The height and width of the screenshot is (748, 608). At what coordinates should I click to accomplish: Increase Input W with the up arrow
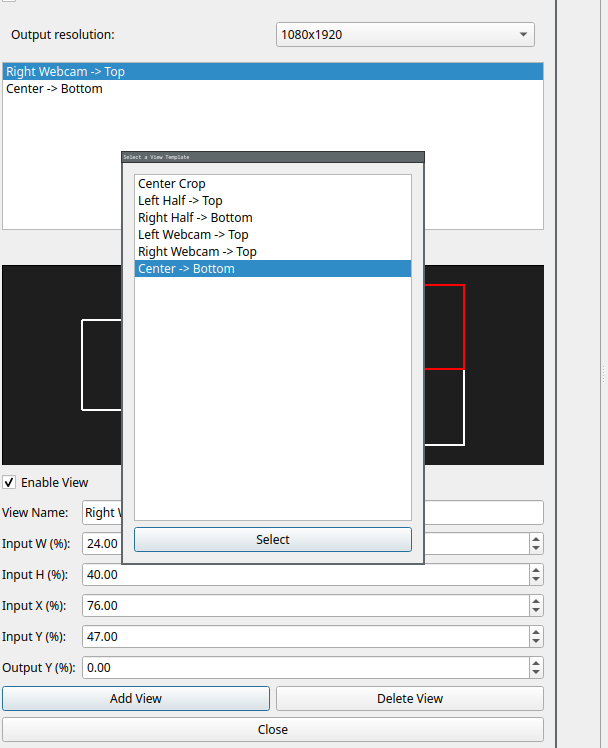[536, 539]
